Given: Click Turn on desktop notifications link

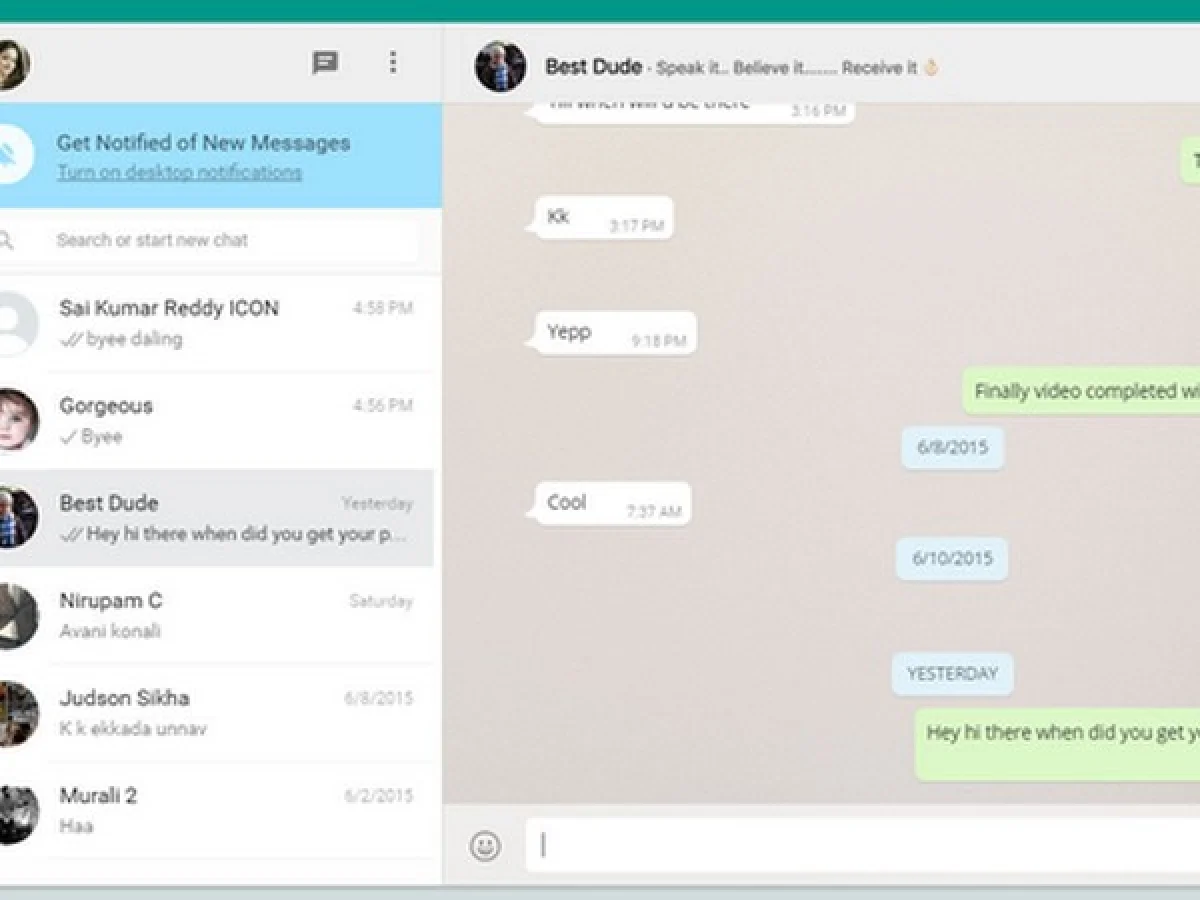Looking at the screenshot, I should 179,172.
